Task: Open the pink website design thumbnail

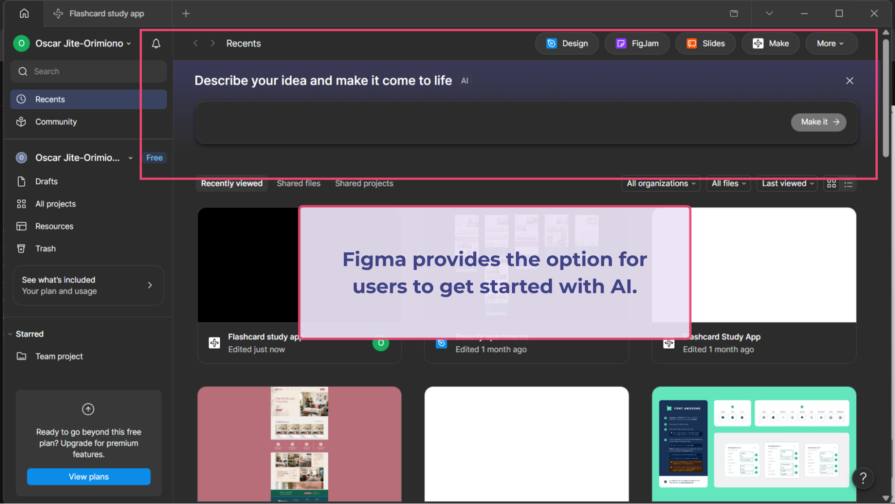Action: 299,444
